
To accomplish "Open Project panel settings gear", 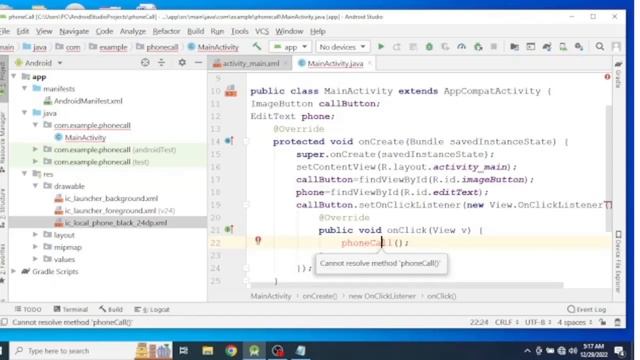I will (182, 62).
